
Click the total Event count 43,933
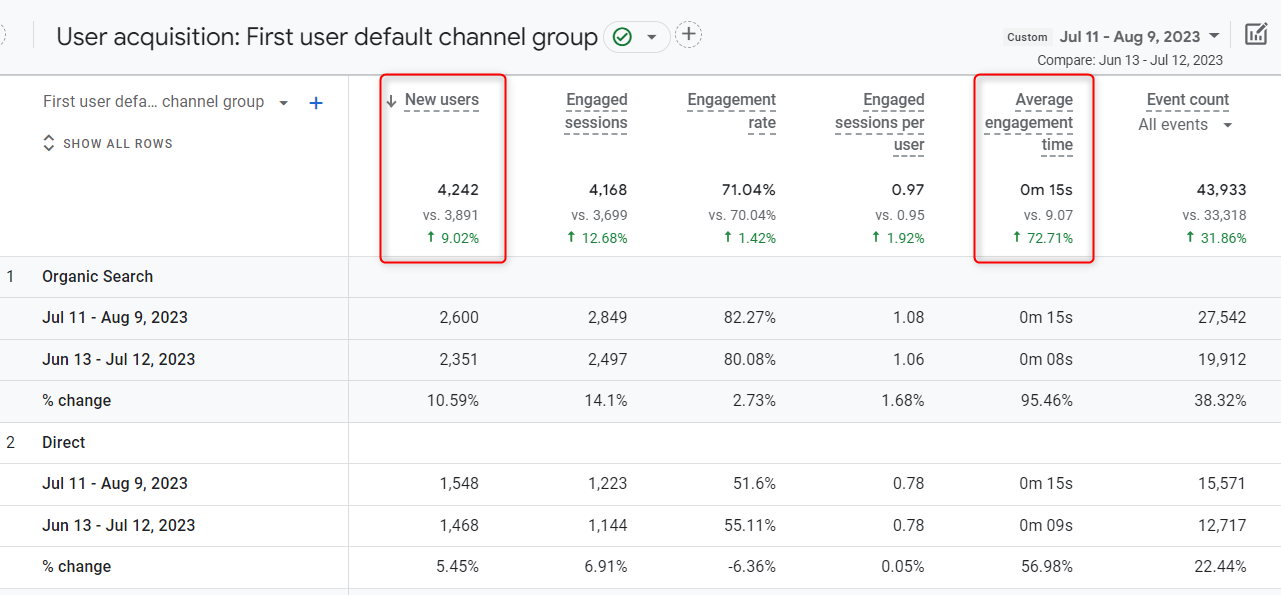pyautogui.click(x=1222, y=190)
